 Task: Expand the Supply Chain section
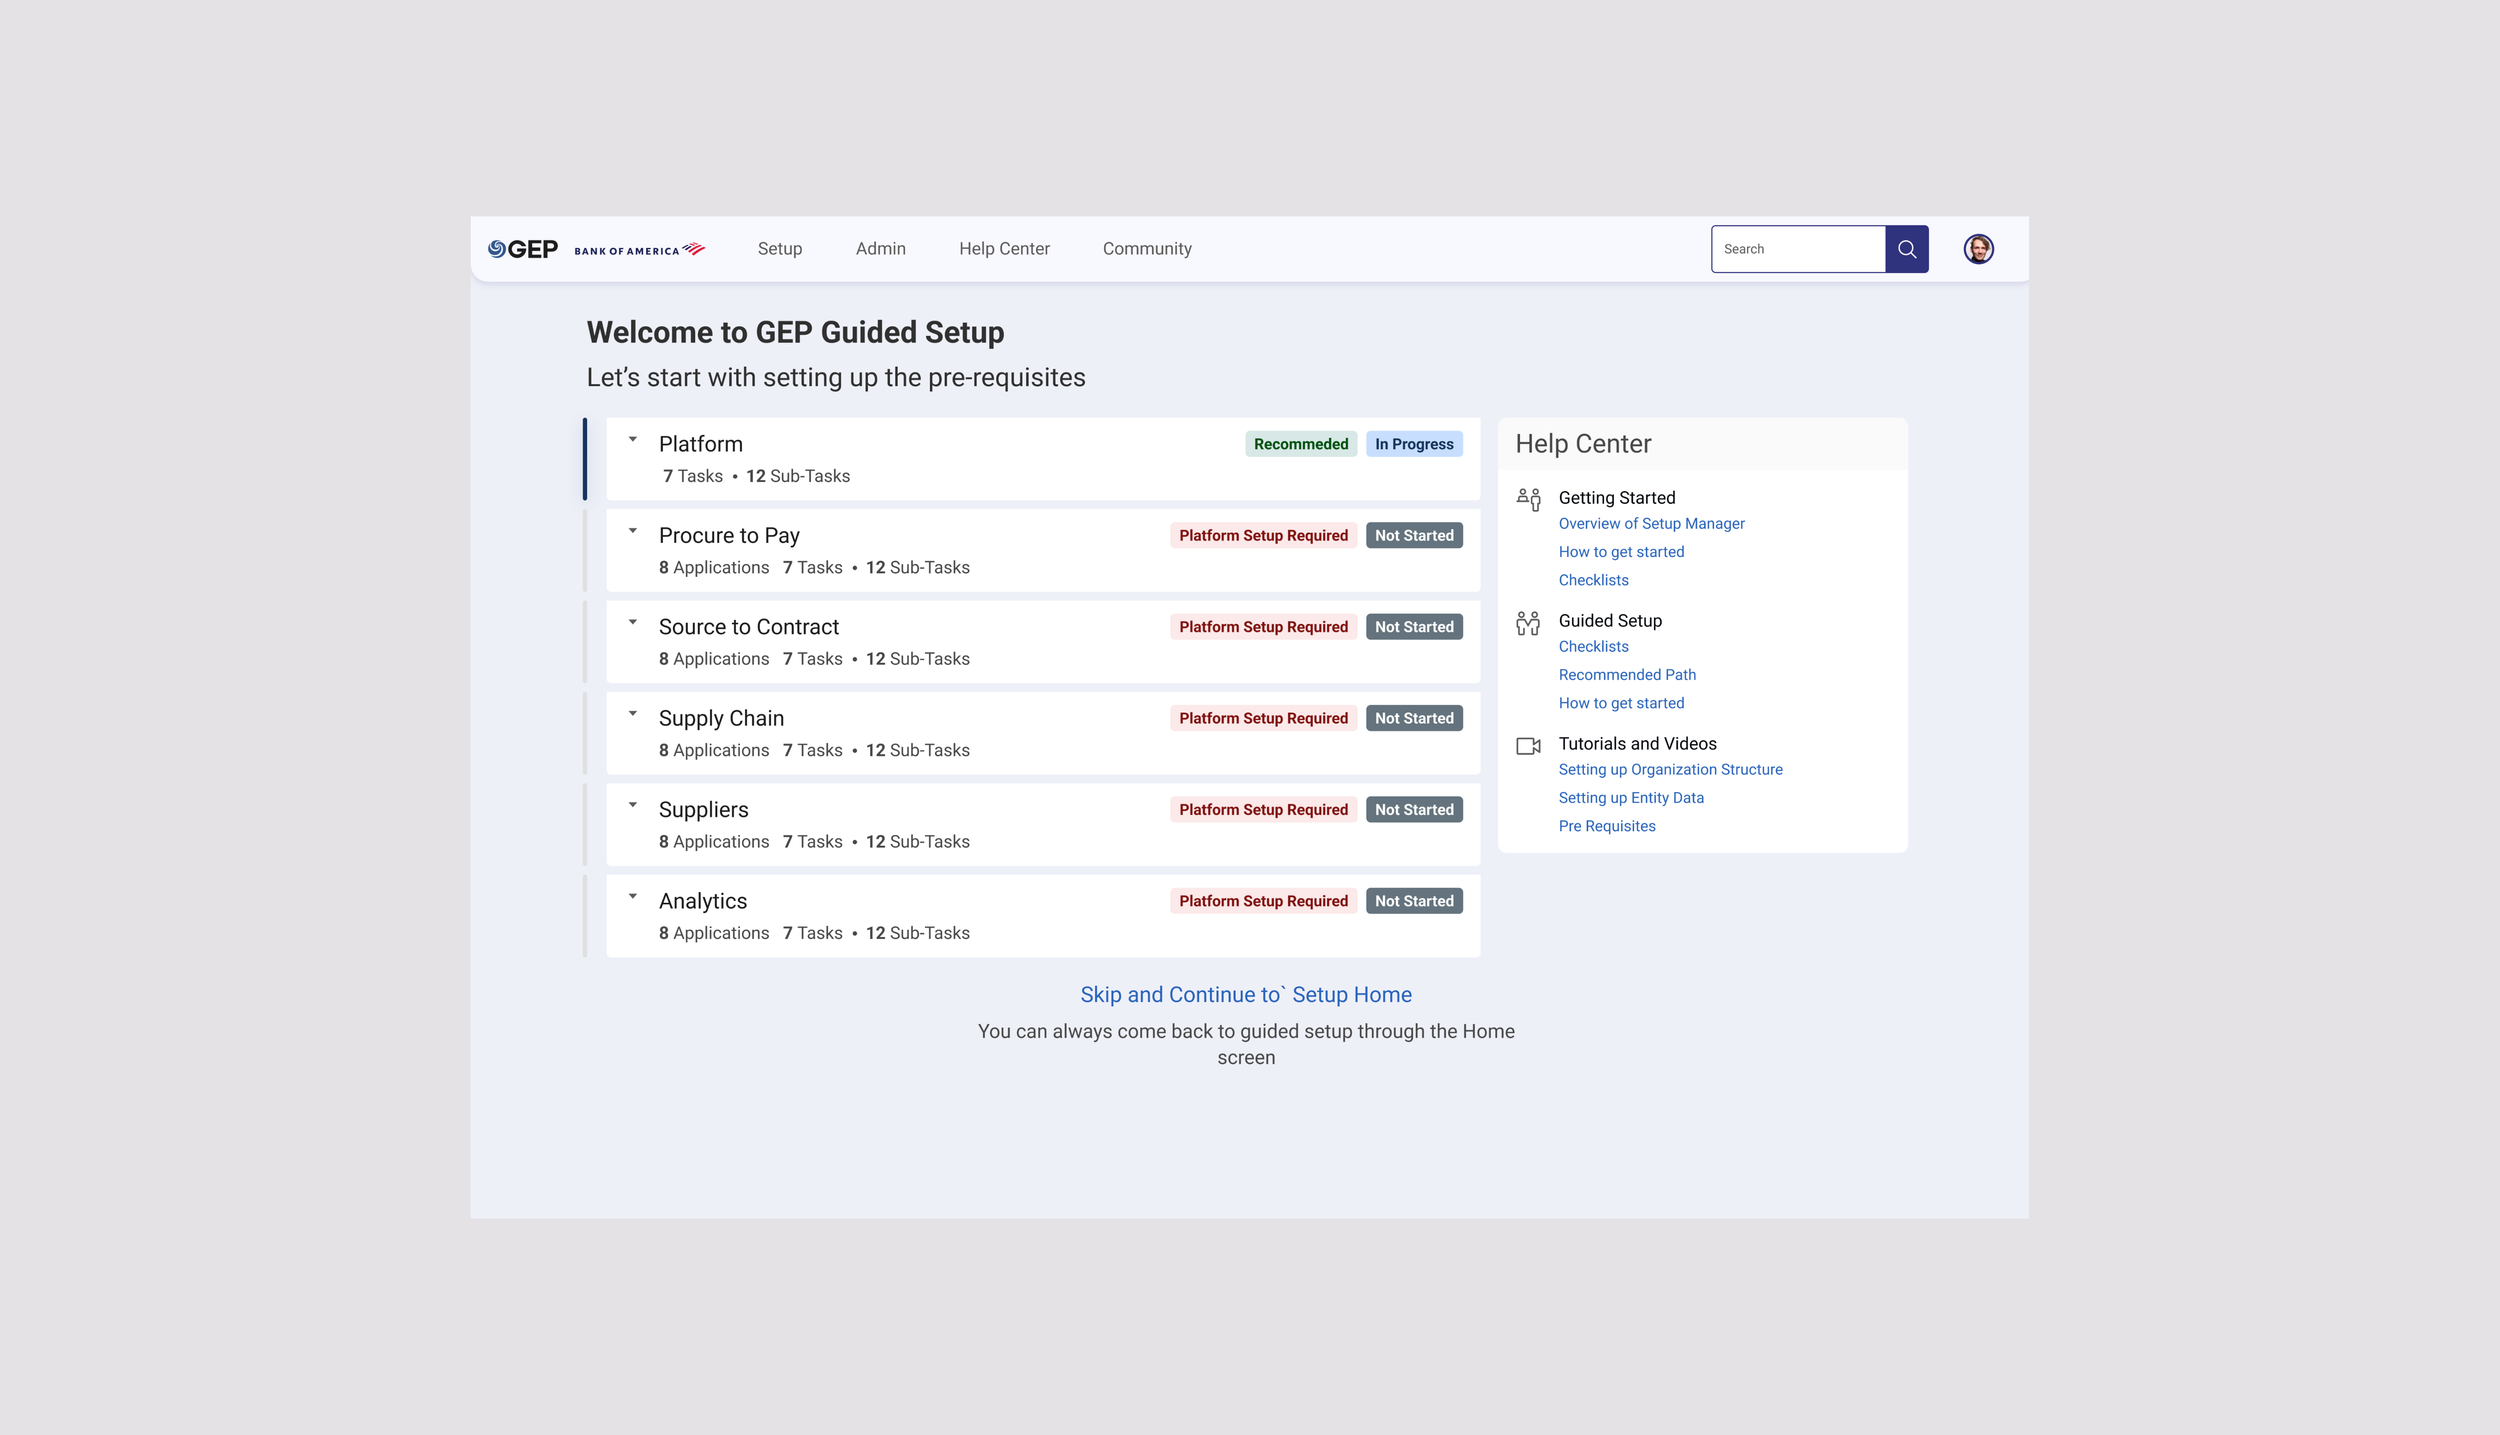pyautogui.click(x=633, y=714)
